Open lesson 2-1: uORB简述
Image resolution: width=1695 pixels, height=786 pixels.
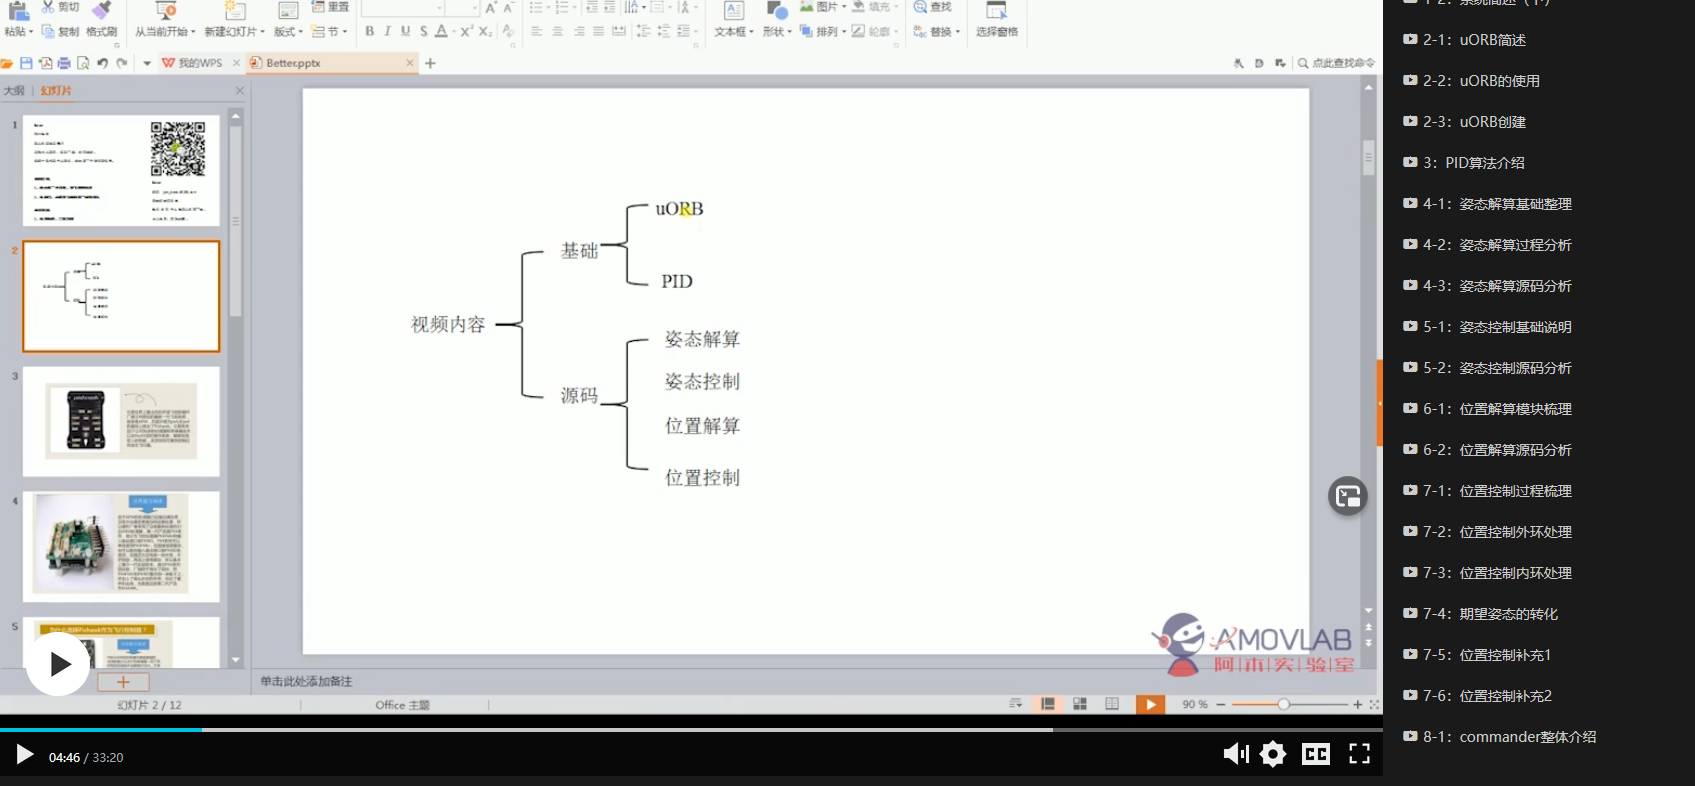coord(1464,40)
